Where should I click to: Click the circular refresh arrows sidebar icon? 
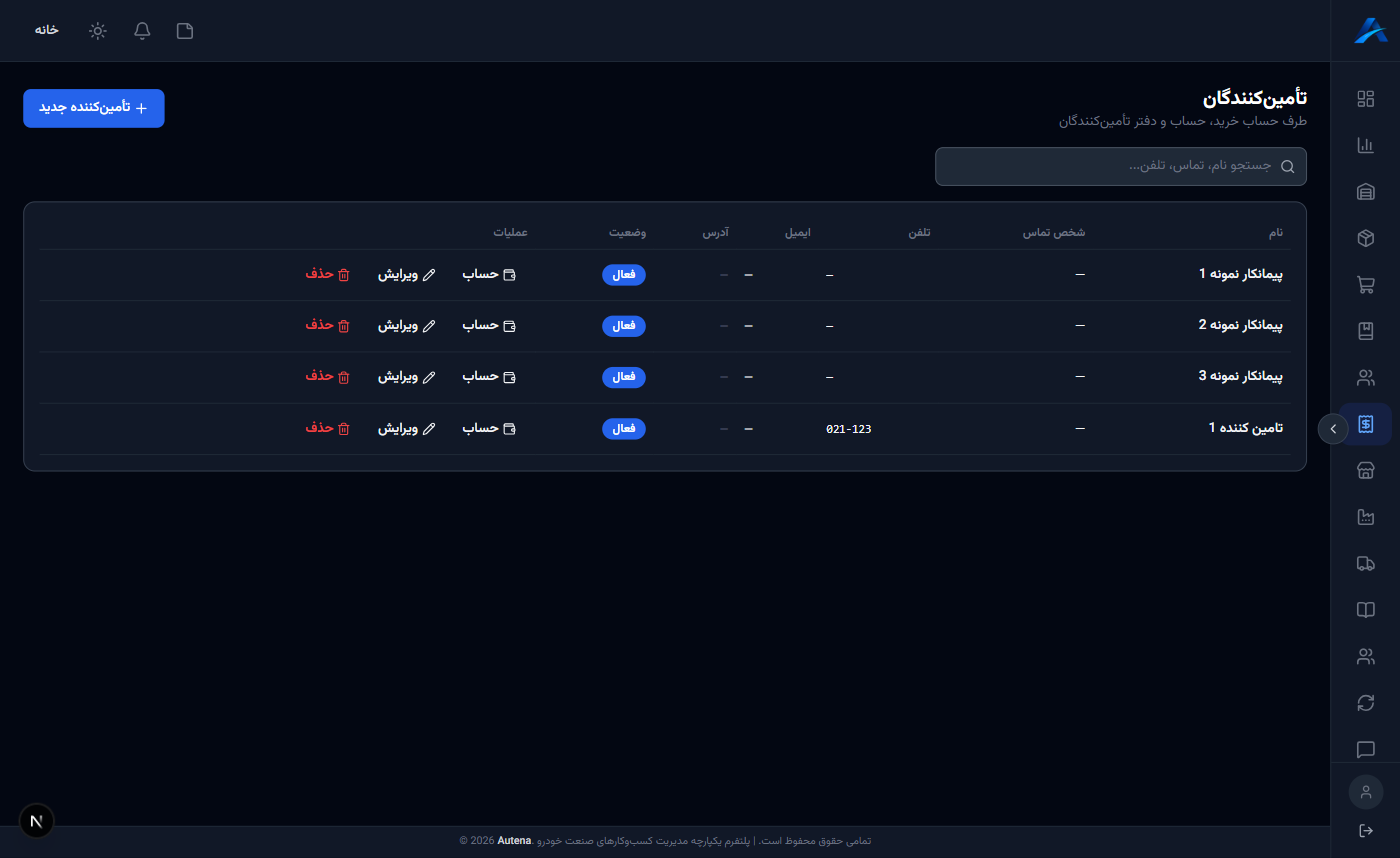click(1365, 703)
